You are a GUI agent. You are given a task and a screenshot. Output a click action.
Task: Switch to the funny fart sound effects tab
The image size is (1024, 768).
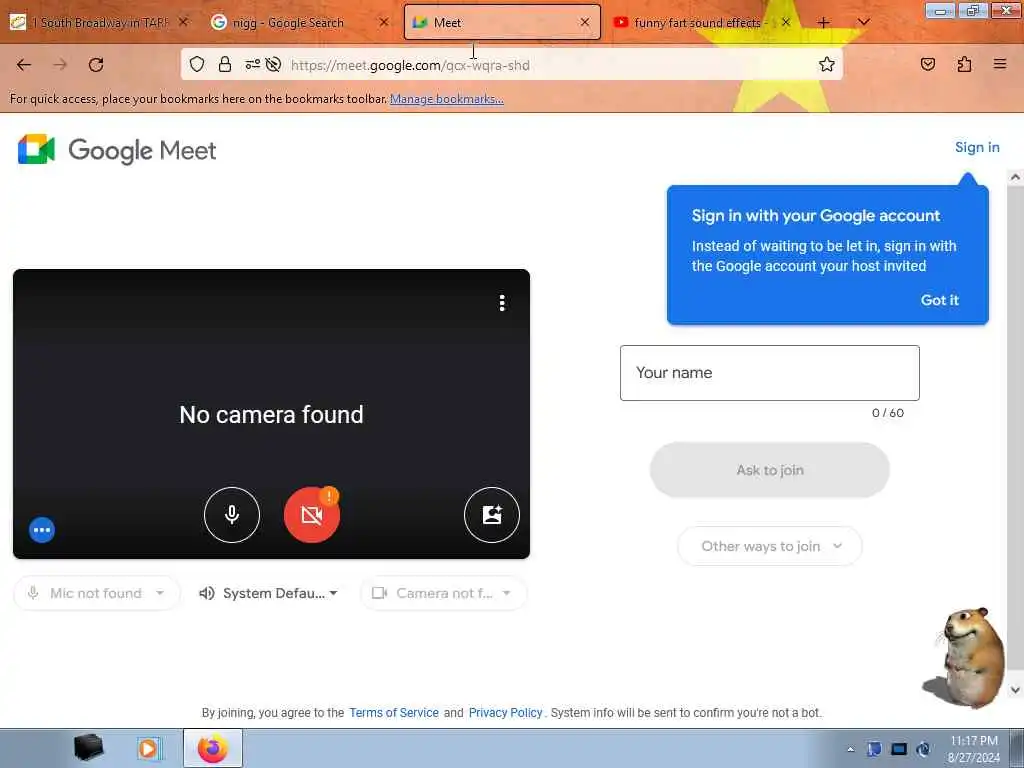702,22
